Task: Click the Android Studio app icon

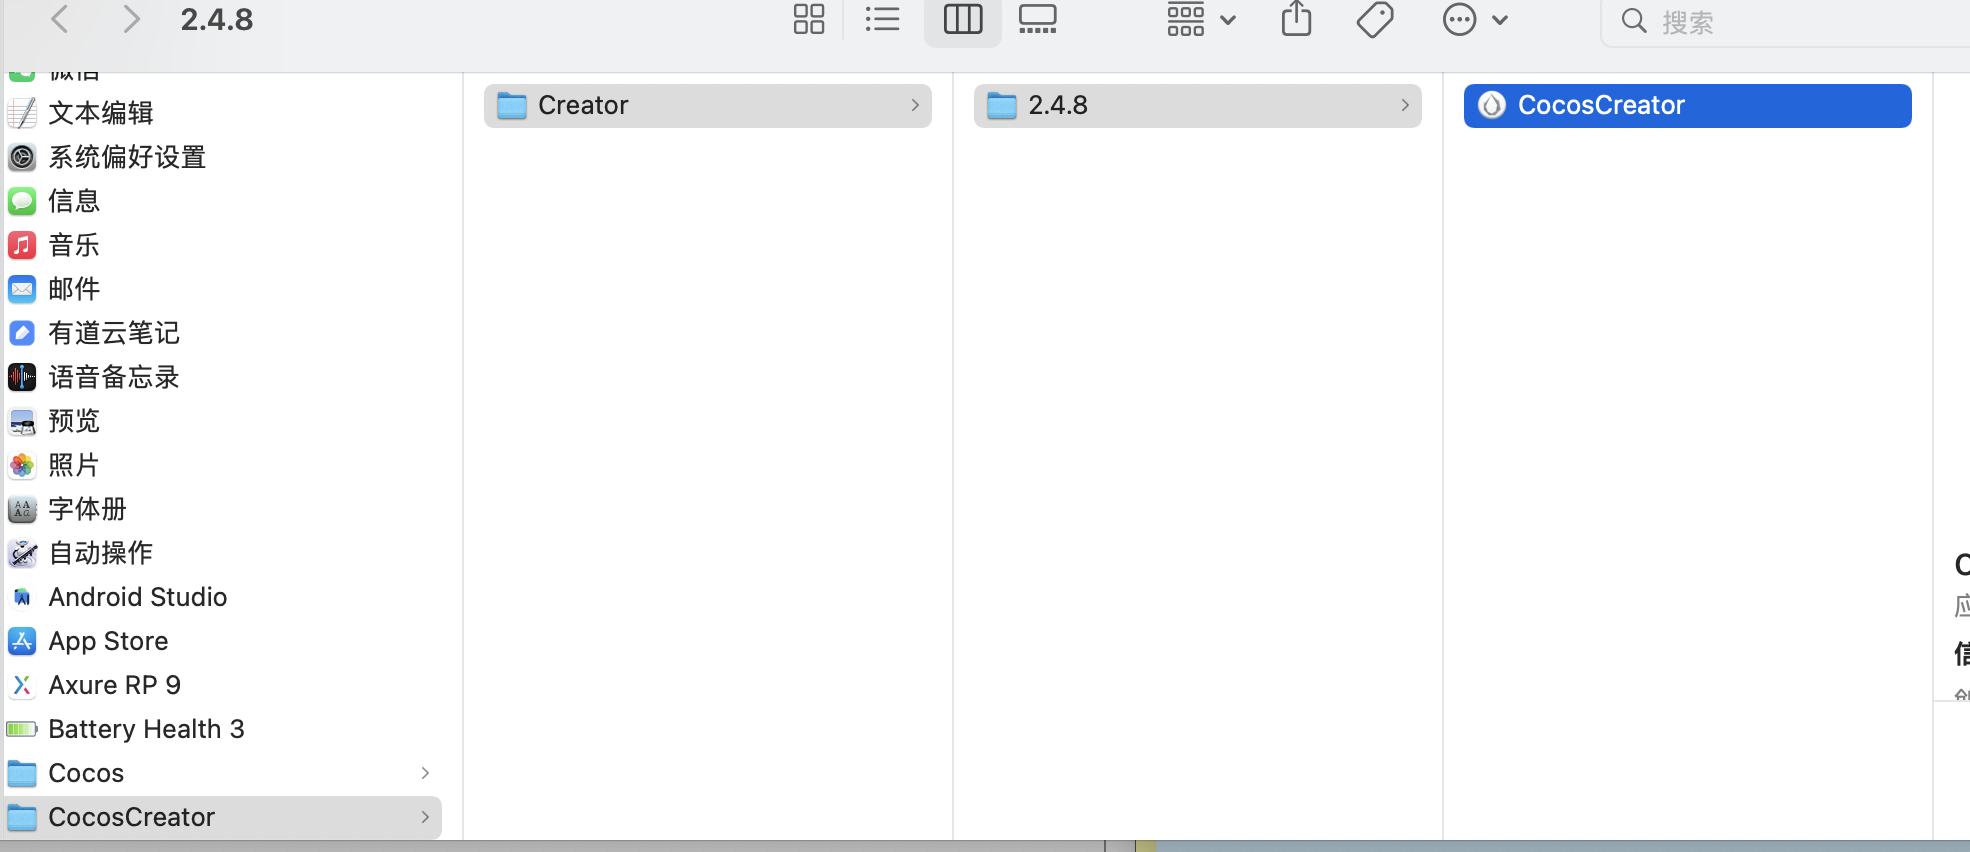Action: click(22, 597)
